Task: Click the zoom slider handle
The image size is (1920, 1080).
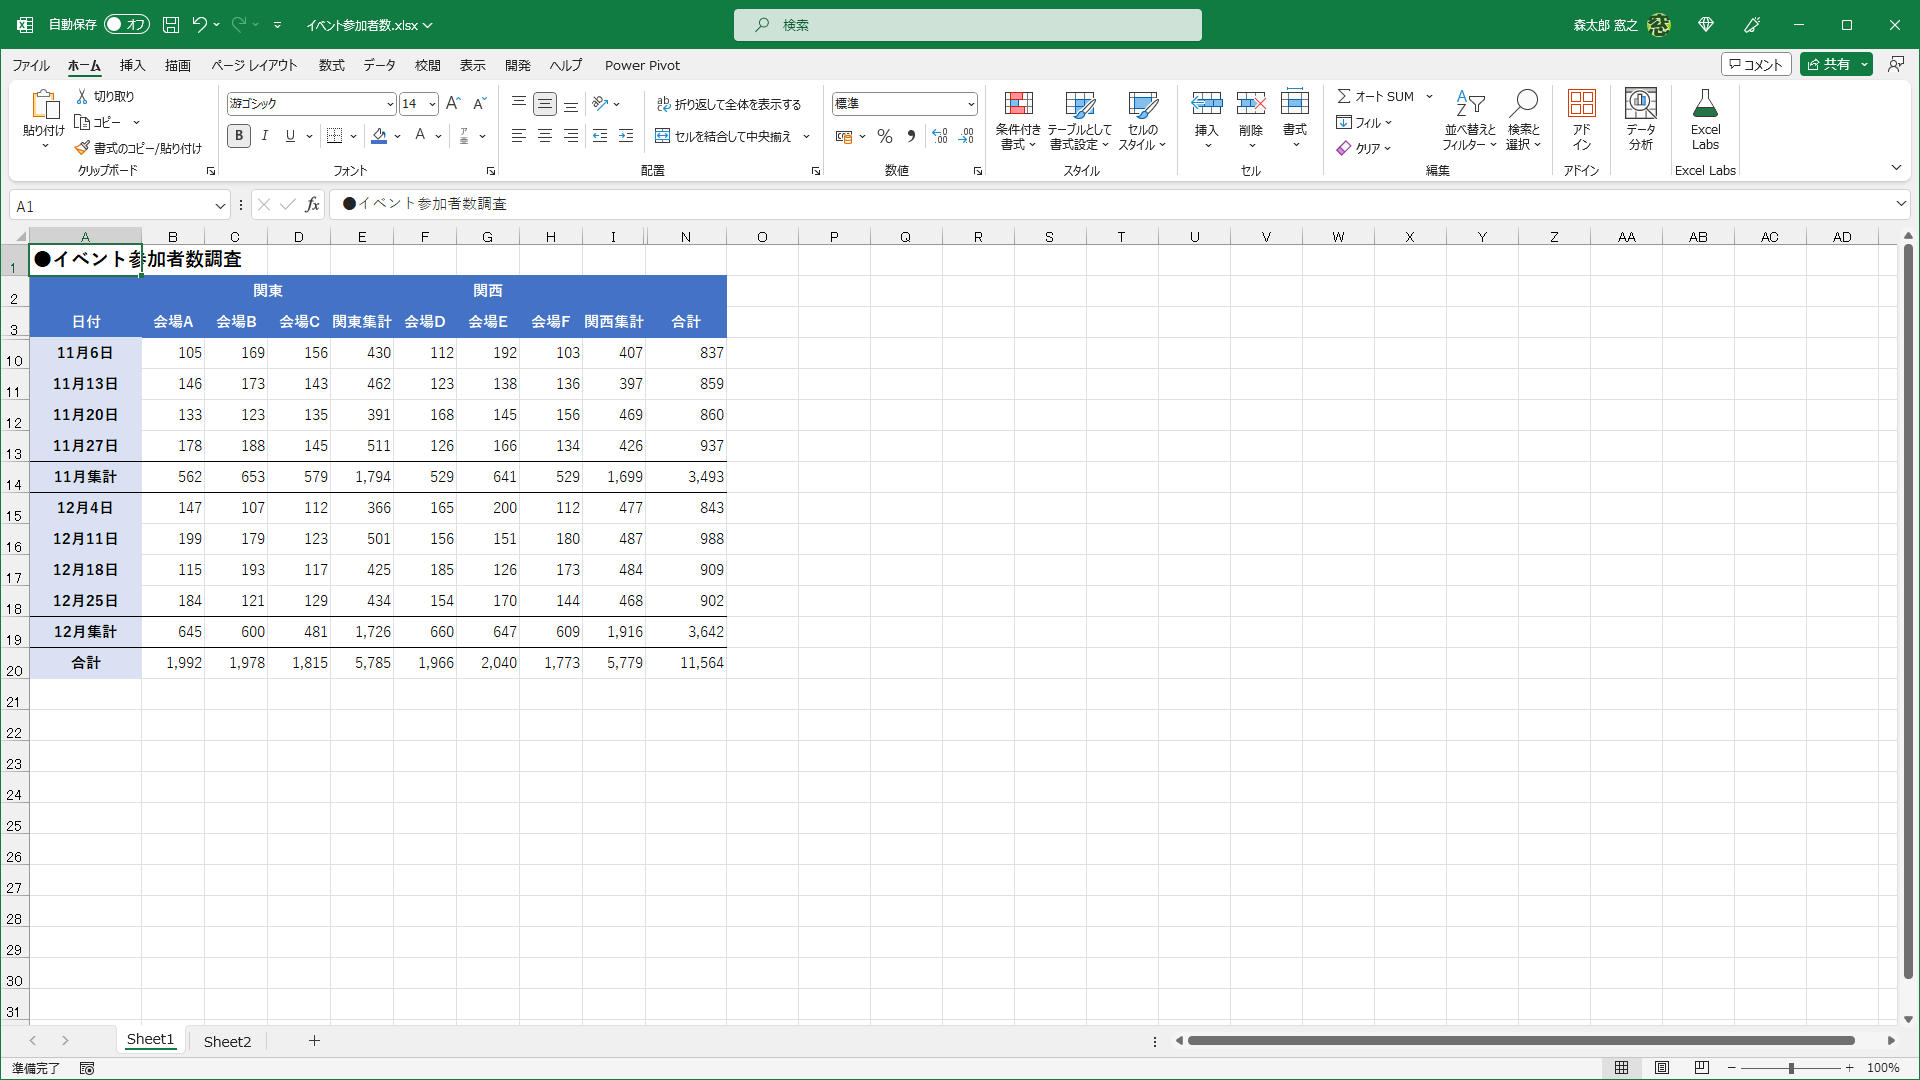Action: (1790, 1068)
